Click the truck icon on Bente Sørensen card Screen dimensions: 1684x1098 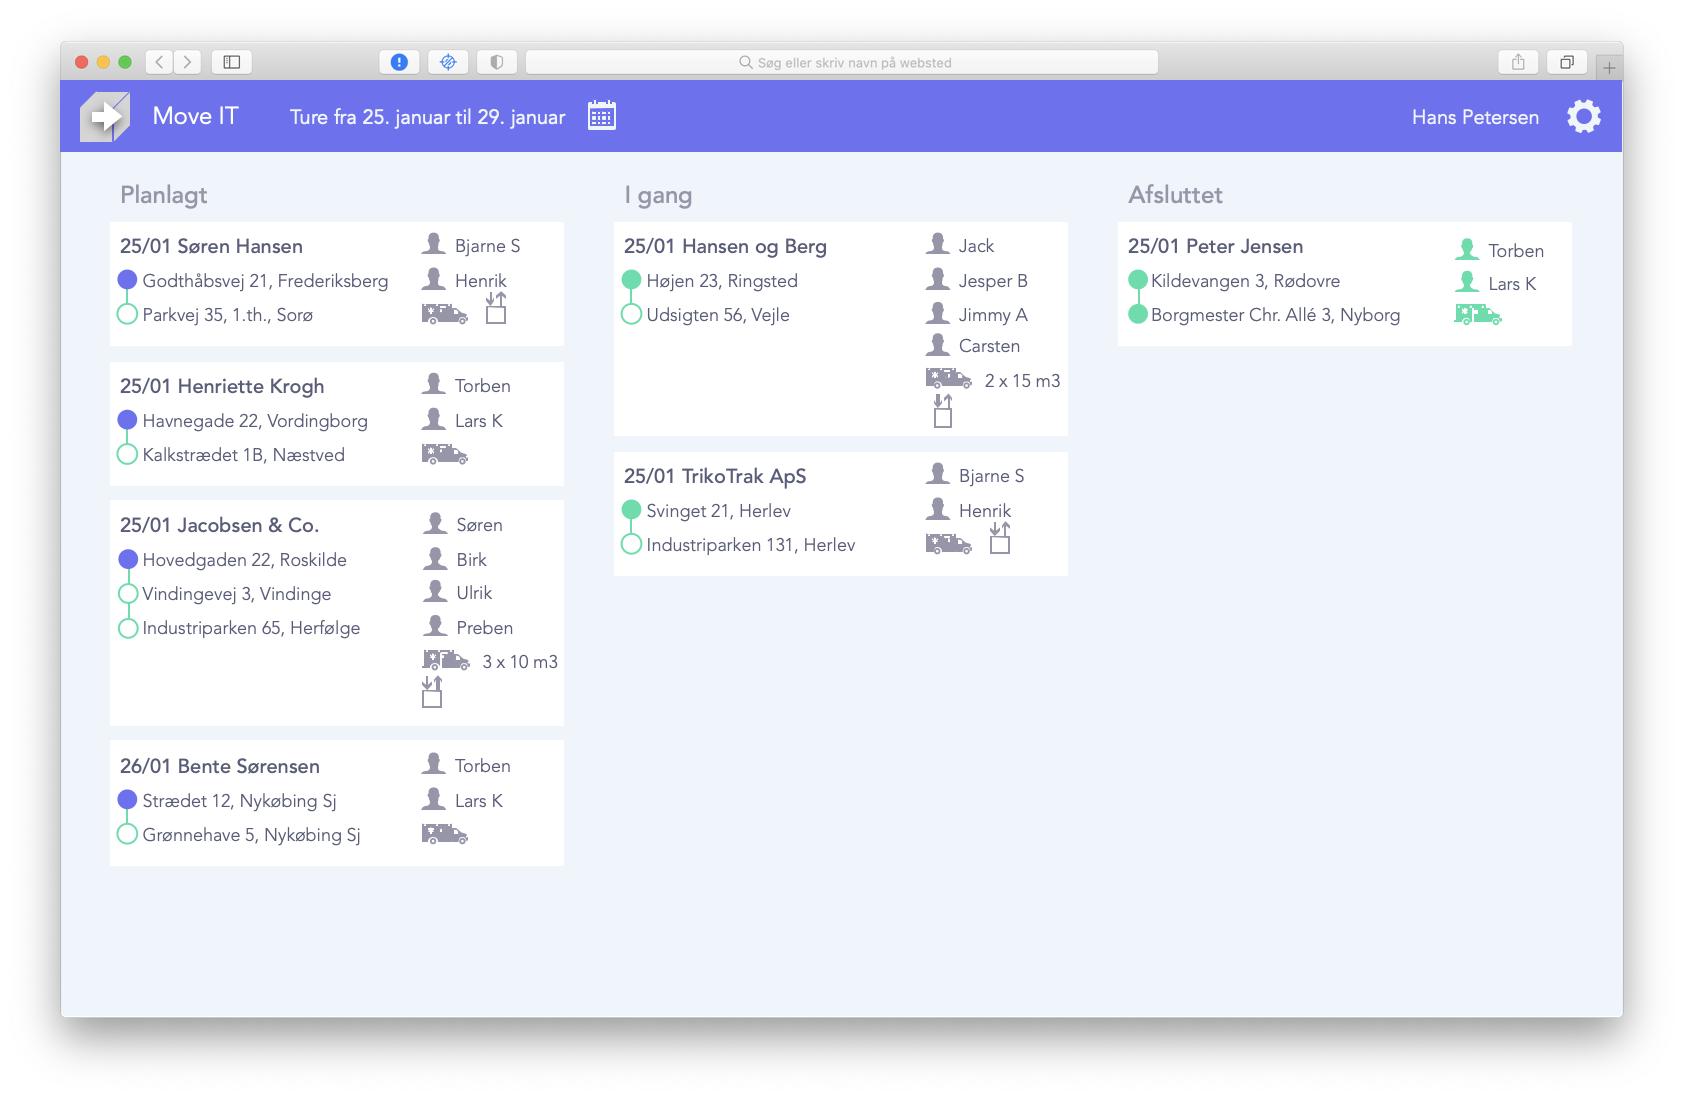click(x=445, y=834)
